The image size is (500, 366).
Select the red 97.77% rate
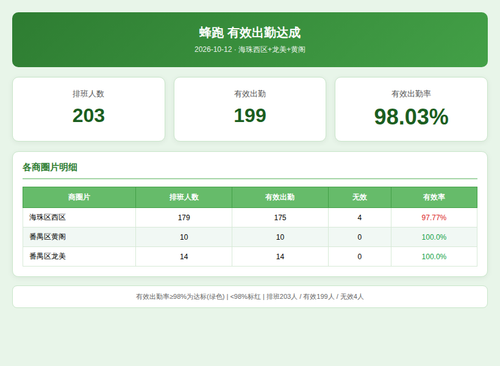(x=434, y=218)
